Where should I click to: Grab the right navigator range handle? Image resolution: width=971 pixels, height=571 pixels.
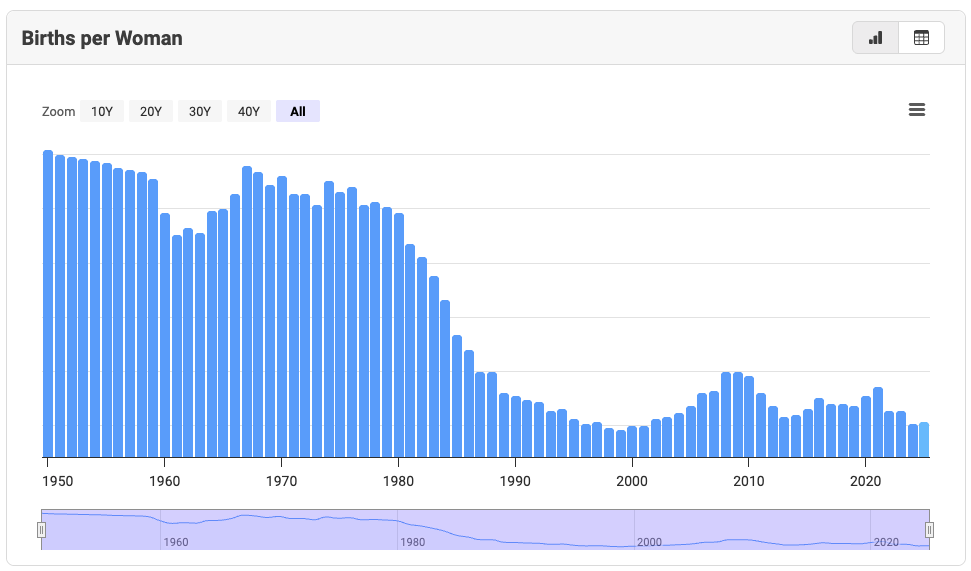(930, 530)
